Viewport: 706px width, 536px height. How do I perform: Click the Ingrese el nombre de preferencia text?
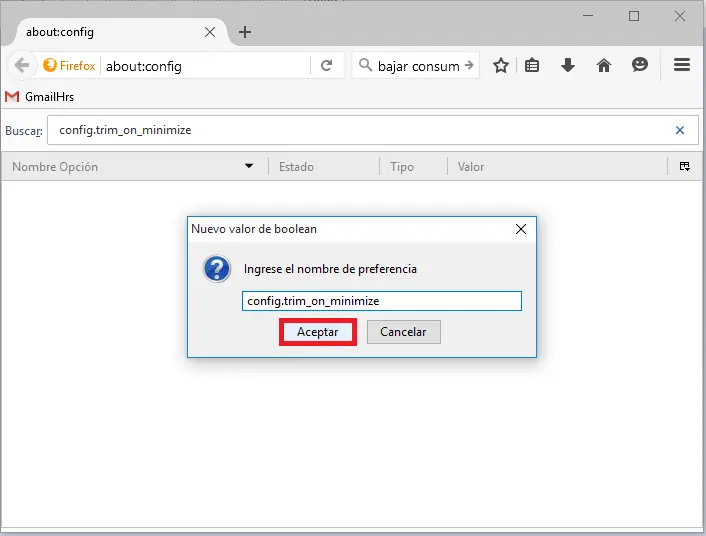coord(330,269)
